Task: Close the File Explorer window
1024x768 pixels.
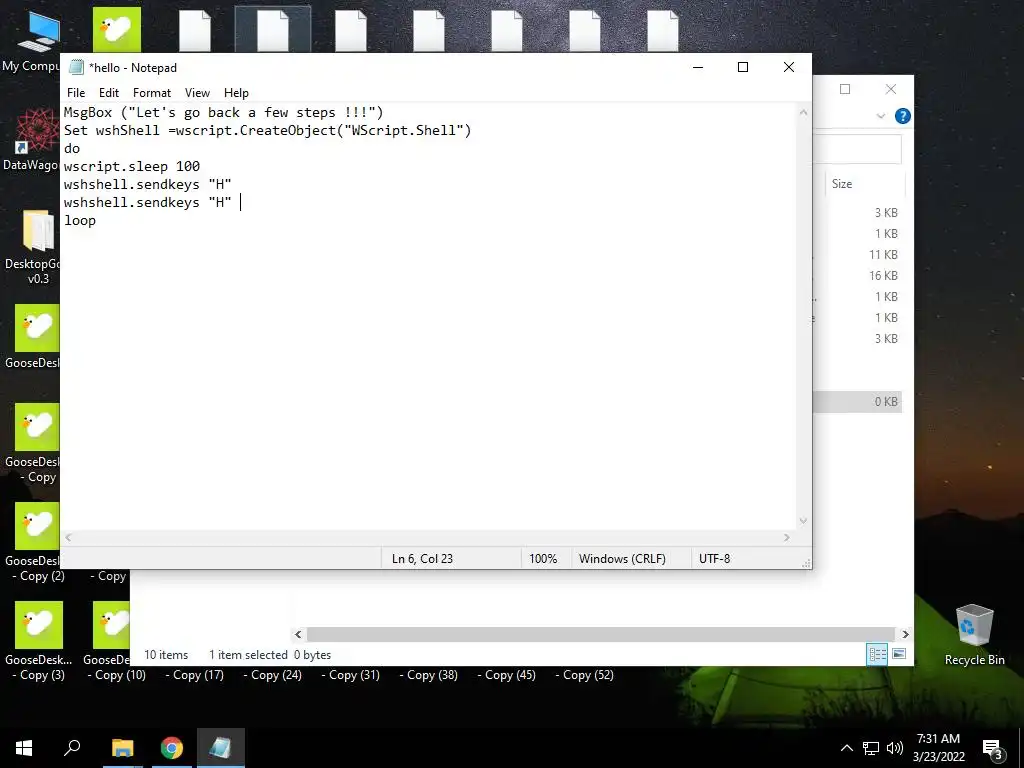Action: coord(891,89)
